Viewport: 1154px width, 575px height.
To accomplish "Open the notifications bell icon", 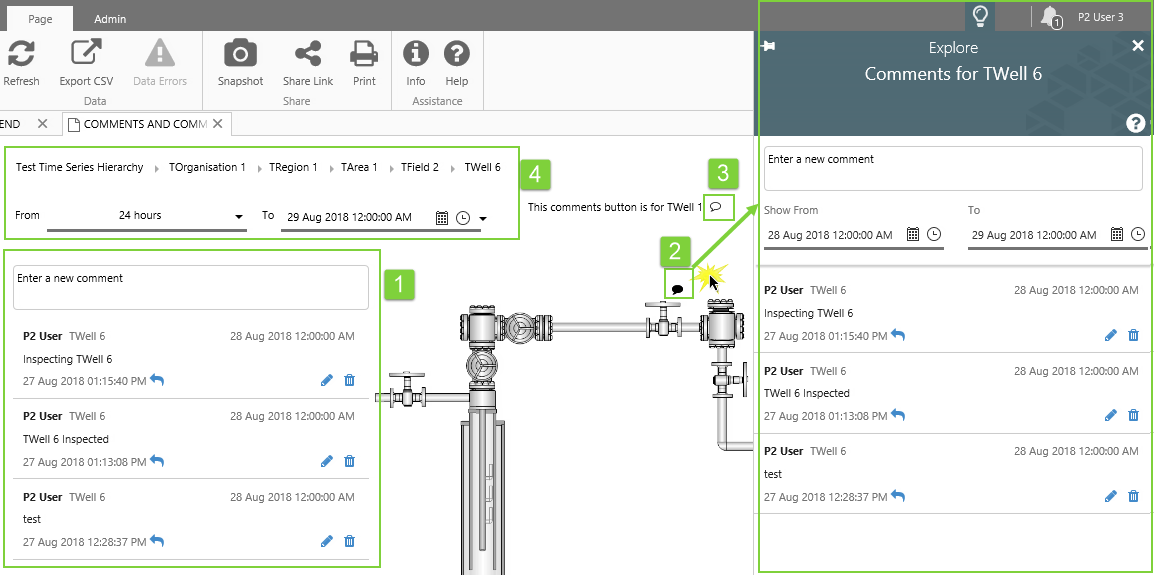I will (1049, 16).
